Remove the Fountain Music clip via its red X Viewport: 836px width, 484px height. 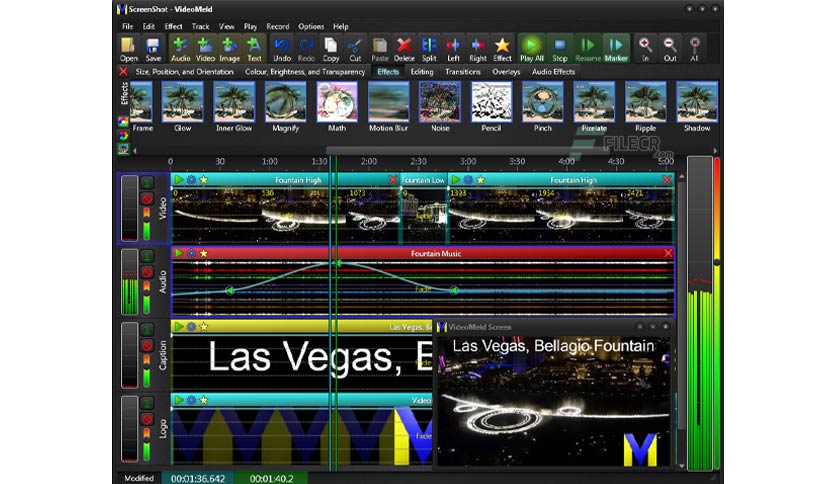click(x=668, y=254)
